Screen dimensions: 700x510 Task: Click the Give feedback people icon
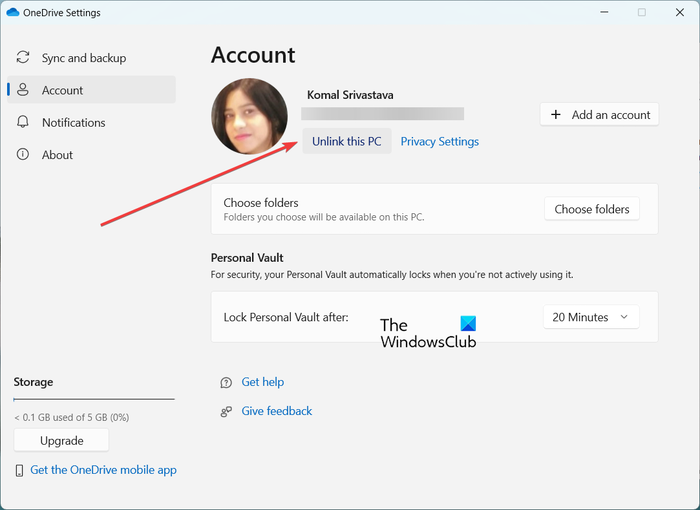226,411
